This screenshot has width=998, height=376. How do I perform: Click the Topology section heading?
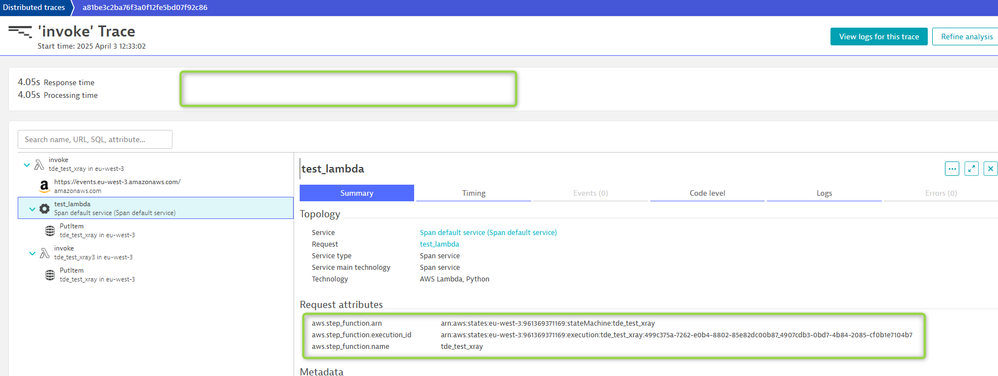click(320, 214)
